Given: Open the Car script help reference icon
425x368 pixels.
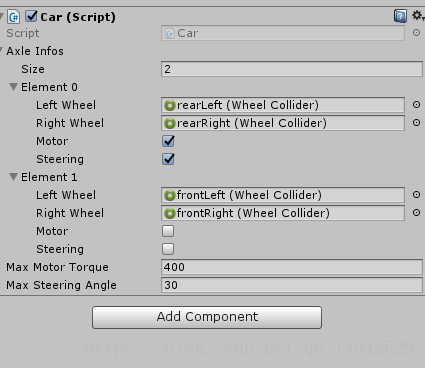Looking at the screenshot, I should 400,16.
